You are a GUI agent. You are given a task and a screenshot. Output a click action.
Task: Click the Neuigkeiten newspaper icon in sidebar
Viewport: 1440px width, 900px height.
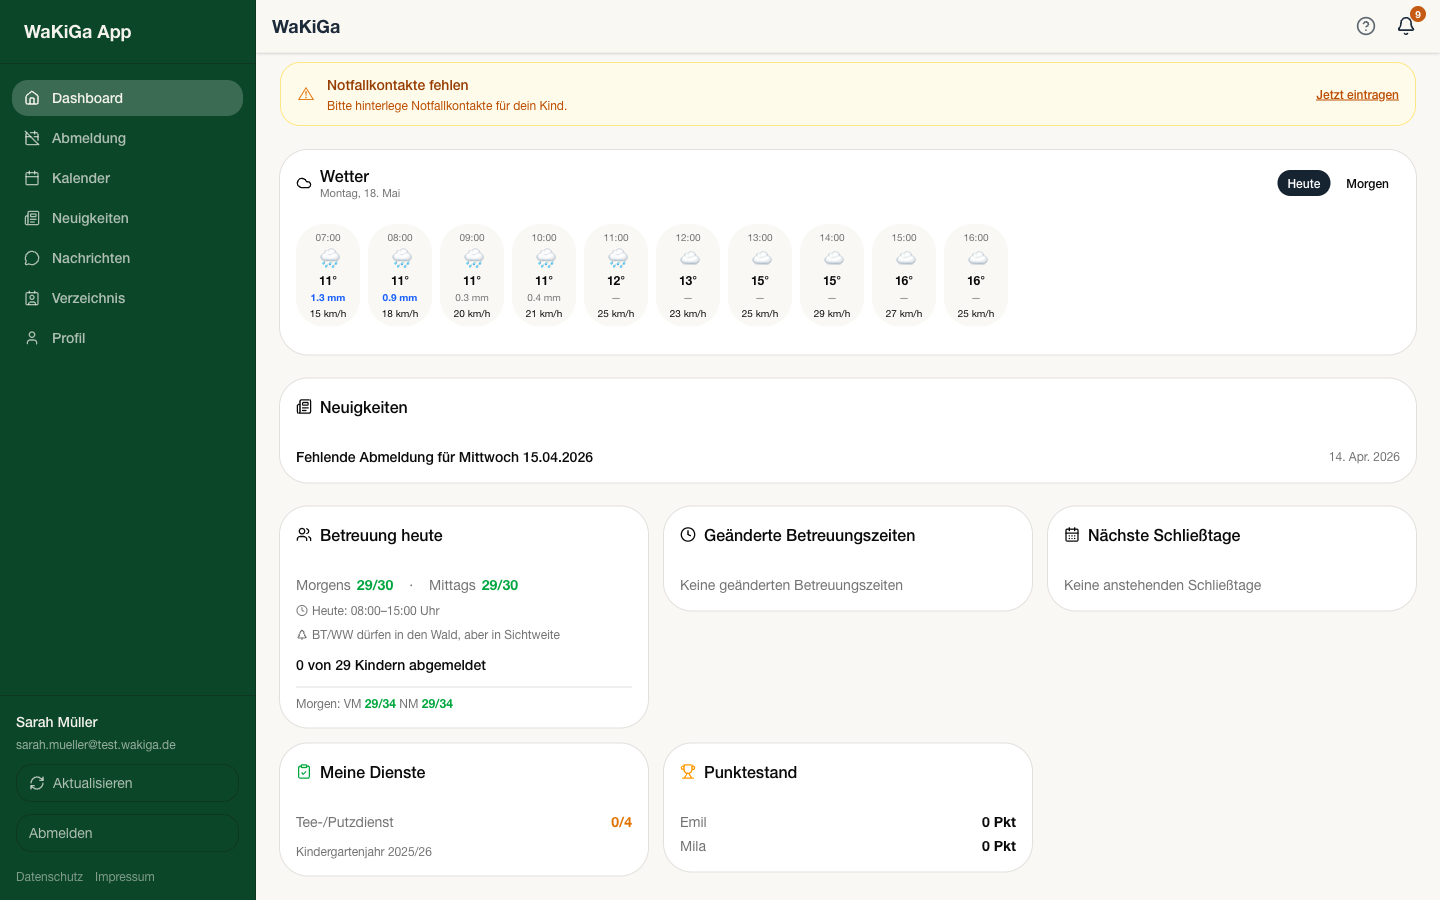tap(32, 218)
